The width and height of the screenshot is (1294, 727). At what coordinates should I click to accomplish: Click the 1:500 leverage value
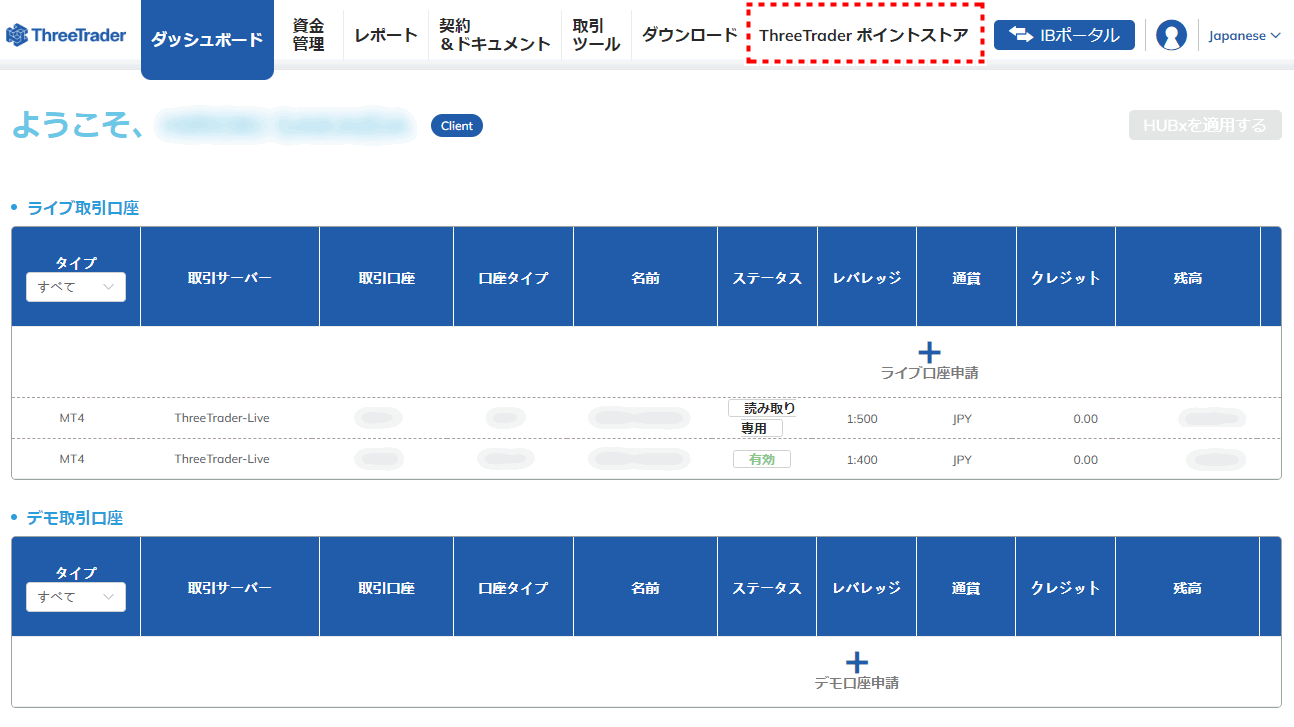862,419
